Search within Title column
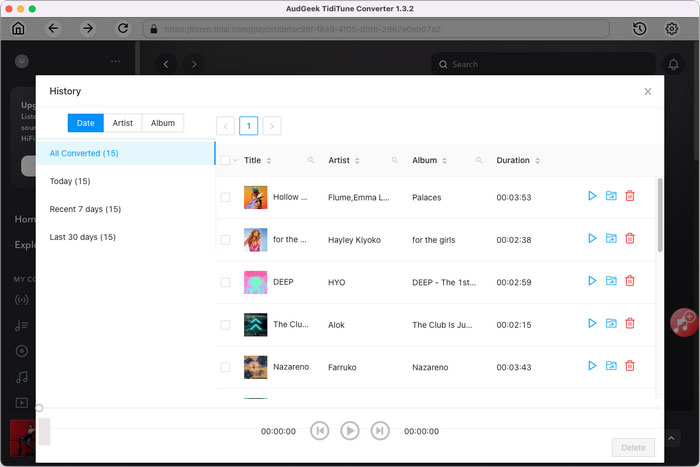The height and width of the screenshot is (467, 700). click(x=311, y=160)
